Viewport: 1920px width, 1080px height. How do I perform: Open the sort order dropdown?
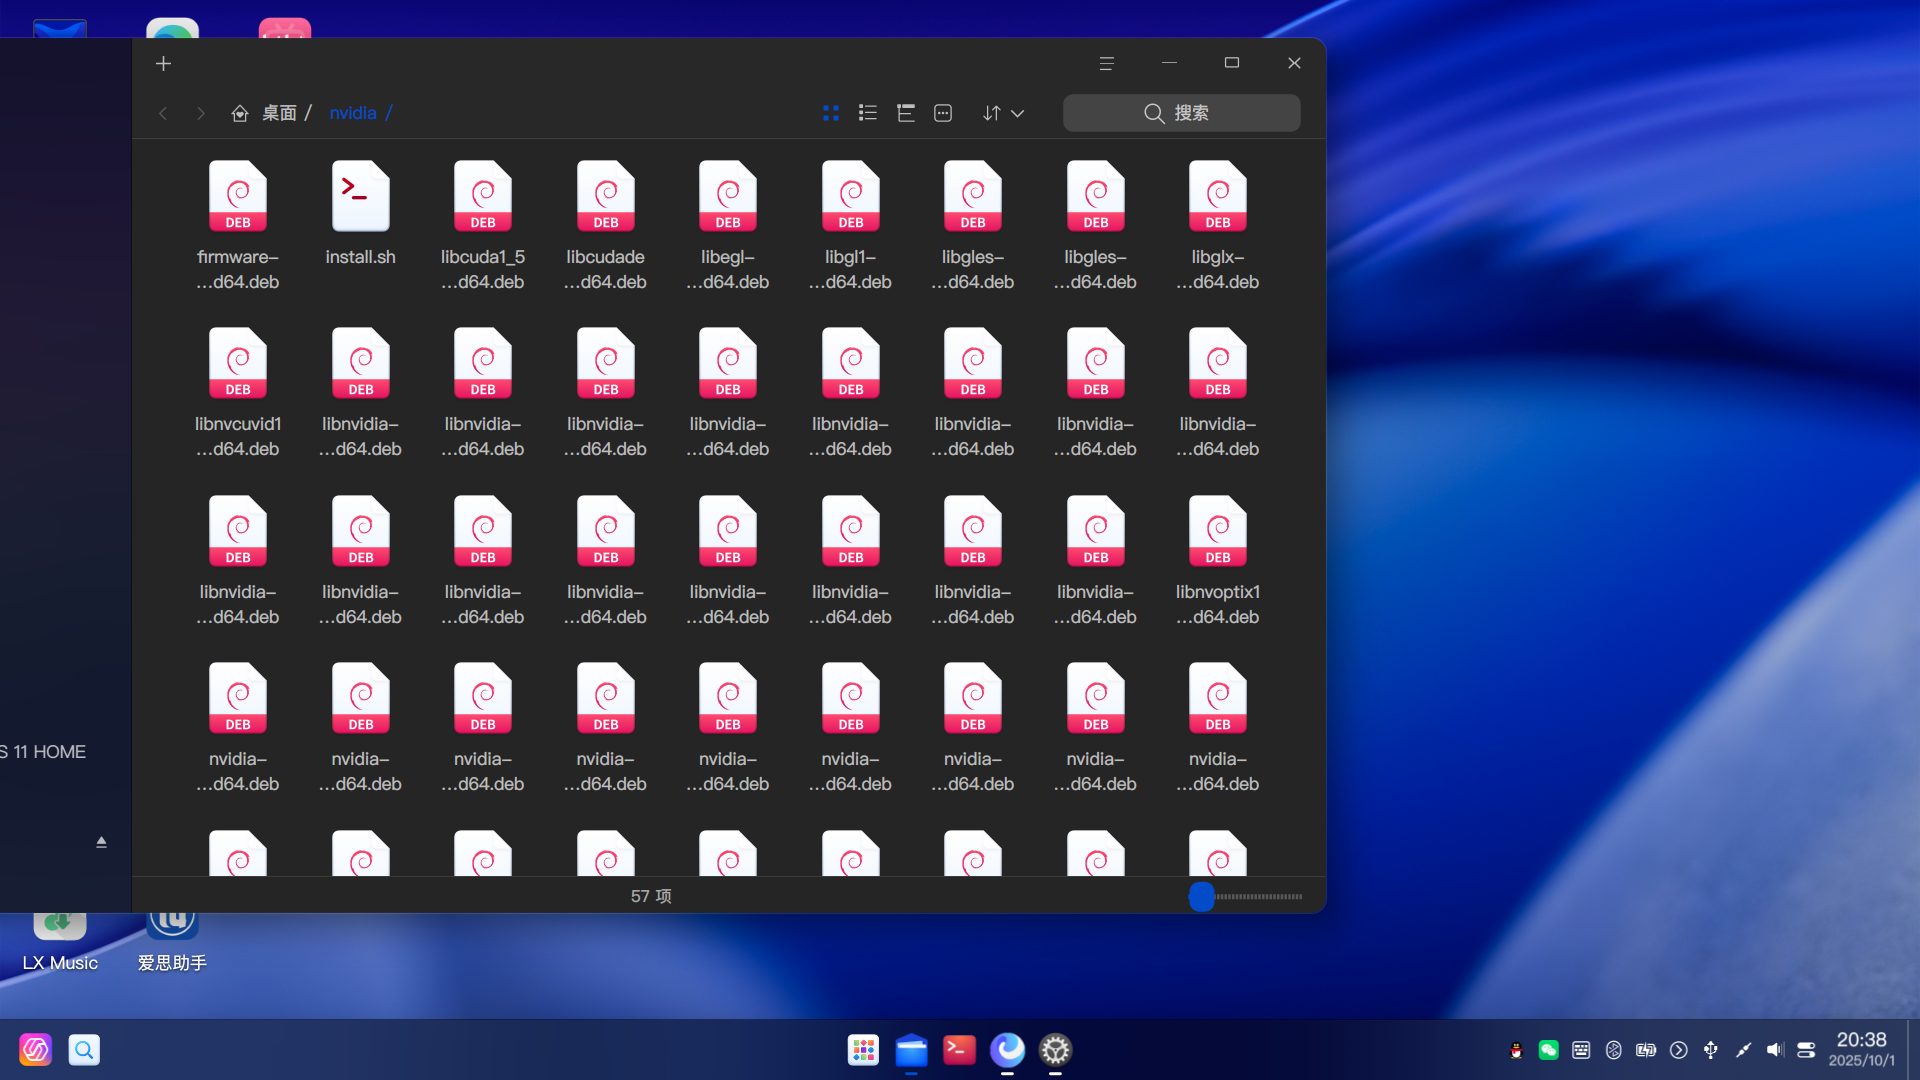point(1003,113)
